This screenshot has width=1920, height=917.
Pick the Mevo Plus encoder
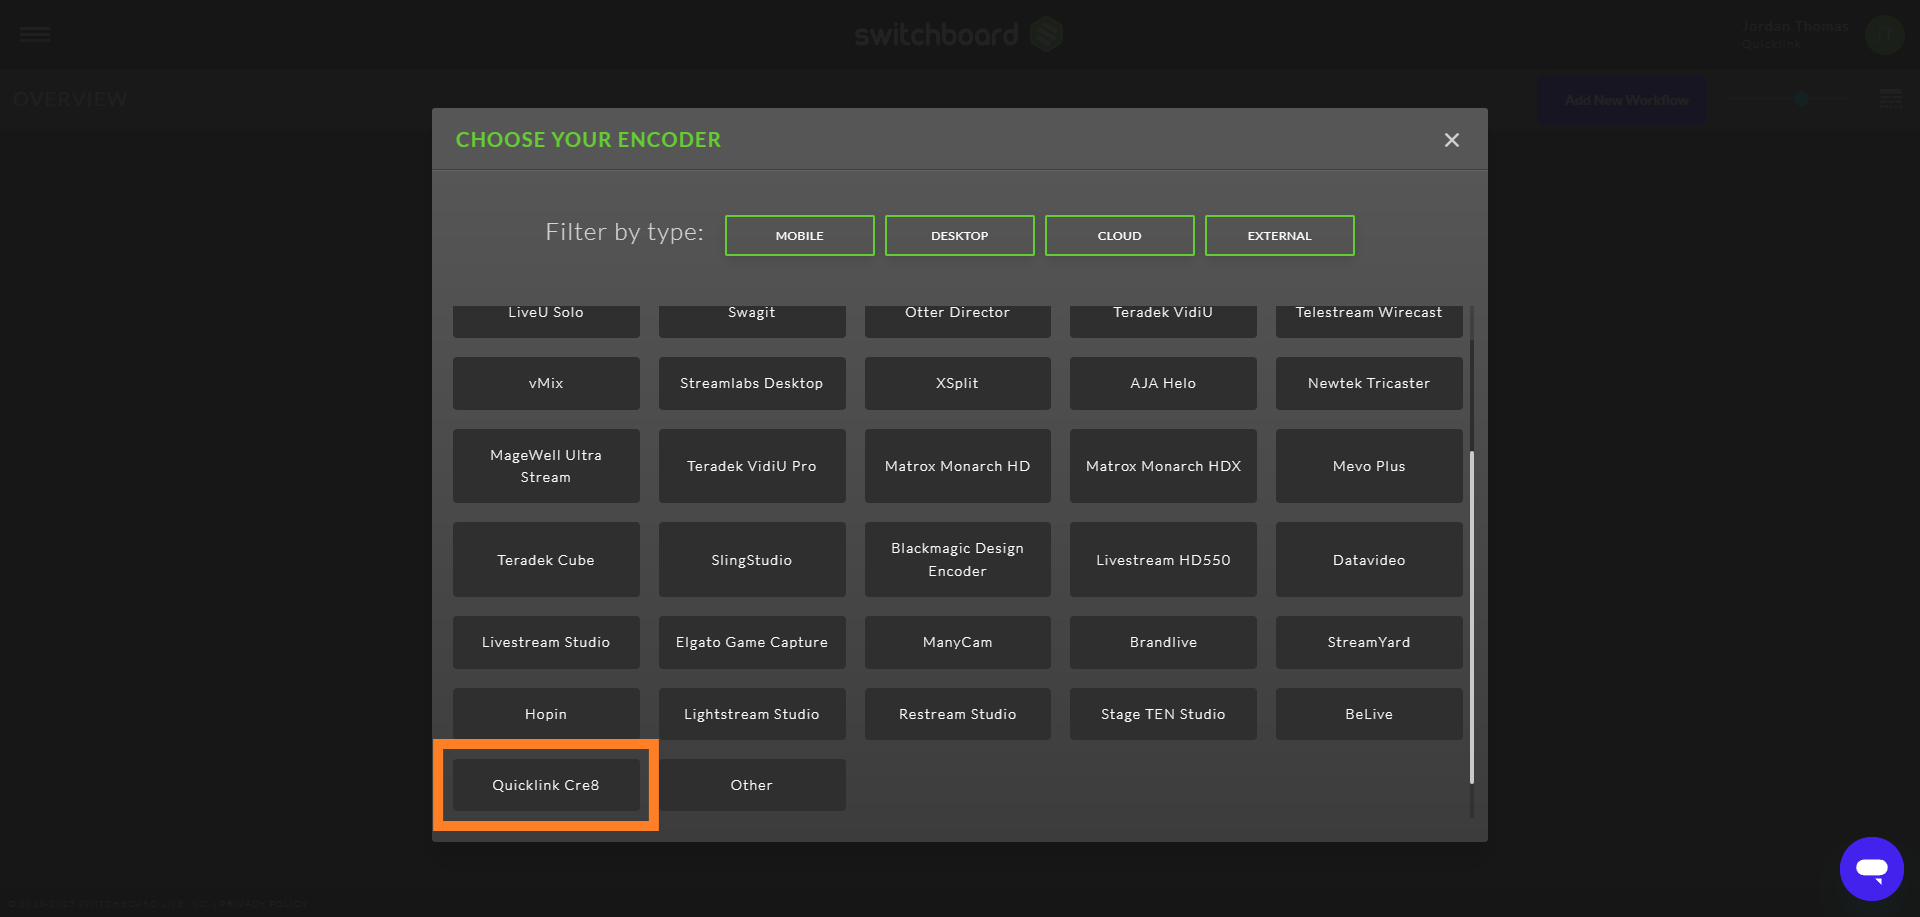point(1369,466)
